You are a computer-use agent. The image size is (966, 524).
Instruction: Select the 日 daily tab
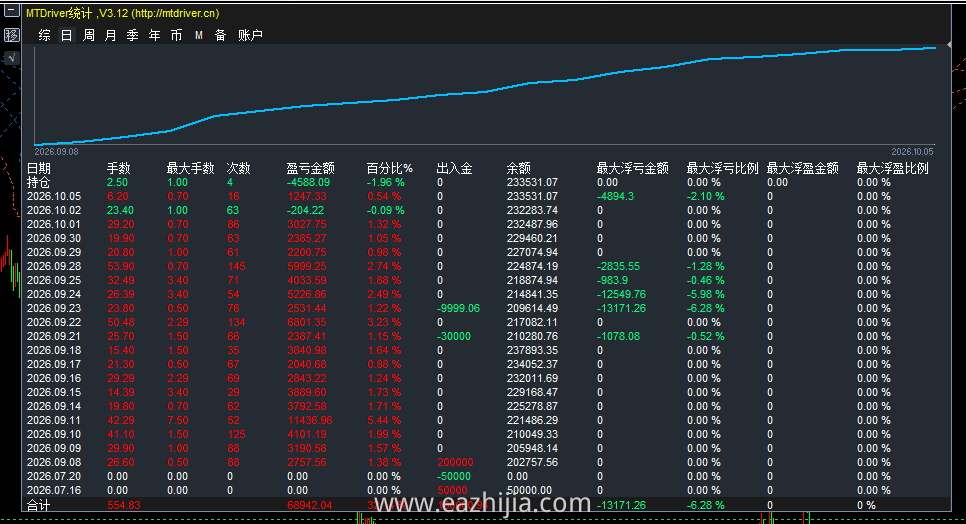click(67, 35)
